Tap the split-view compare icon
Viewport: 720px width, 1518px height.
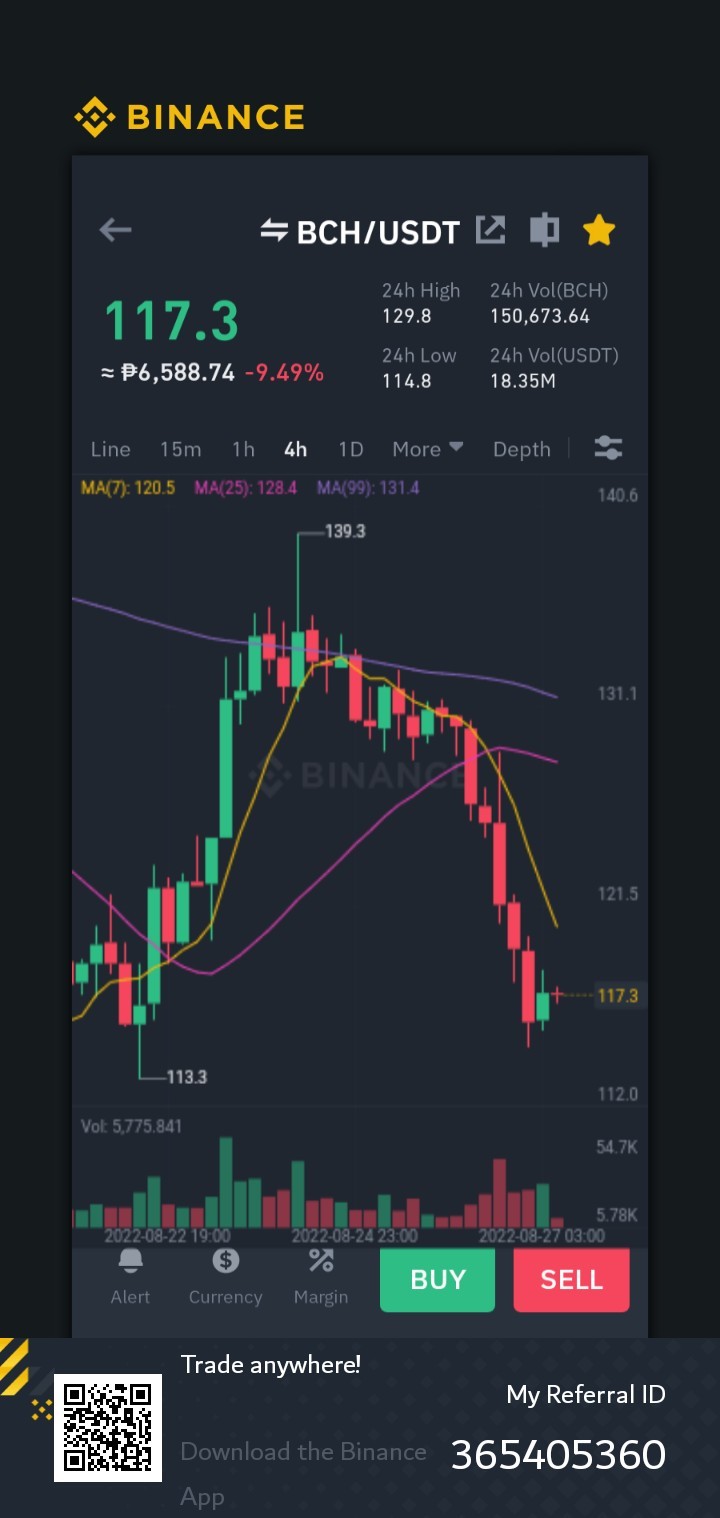544,230
